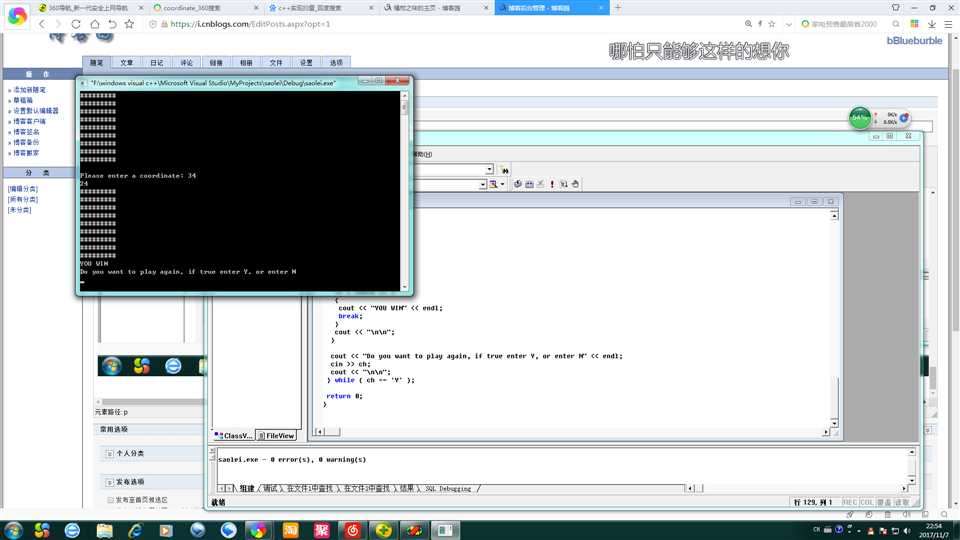Open Internet Explorer from the taskbar

[x=135, y=530]
